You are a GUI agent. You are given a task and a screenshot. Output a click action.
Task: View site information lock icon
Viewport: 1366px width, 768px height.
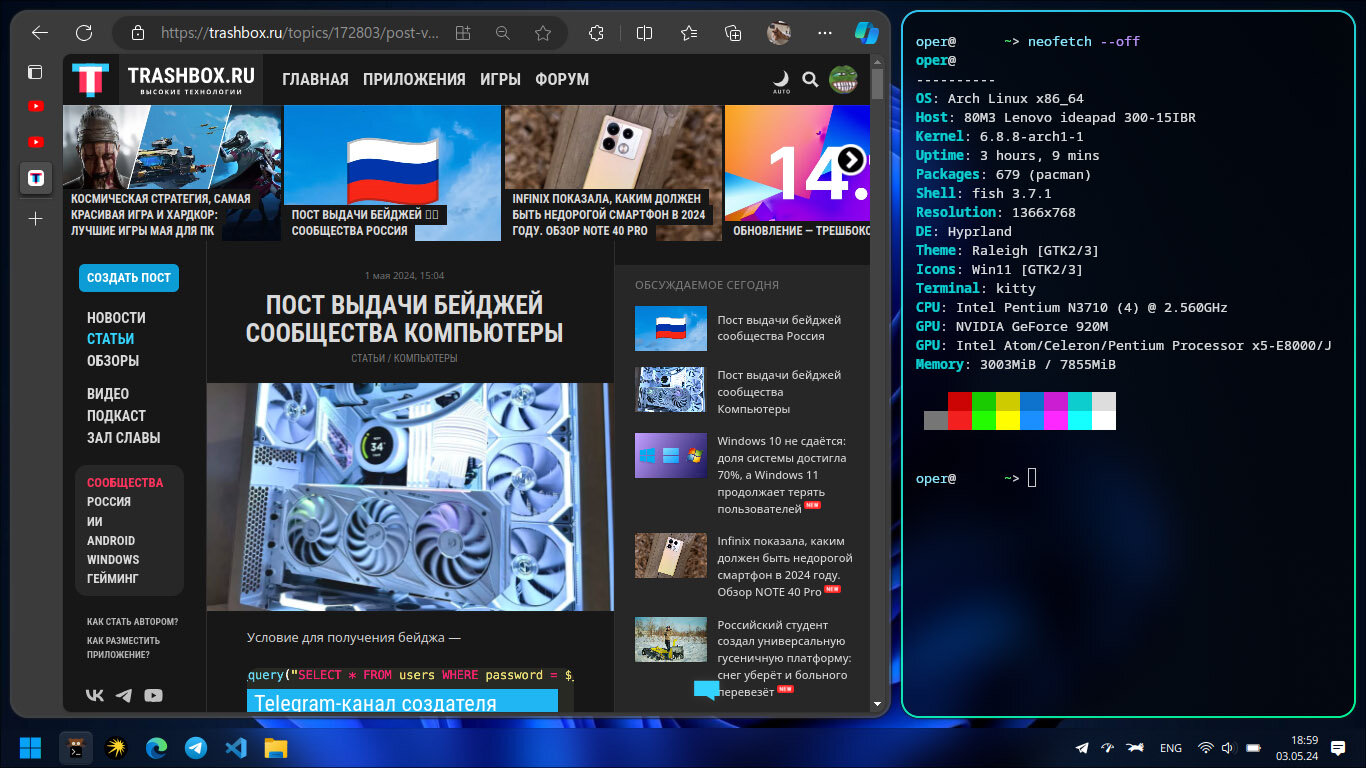(138, 33)
